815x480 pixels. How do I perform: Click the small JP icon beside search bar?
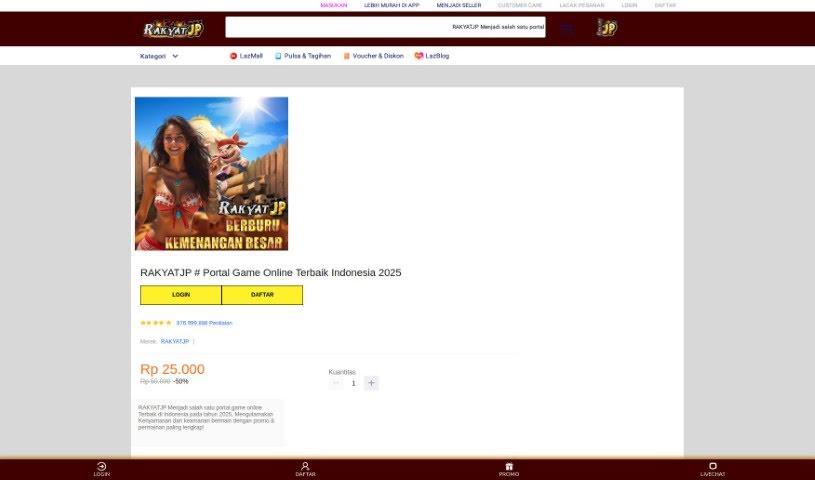point(606,28)
